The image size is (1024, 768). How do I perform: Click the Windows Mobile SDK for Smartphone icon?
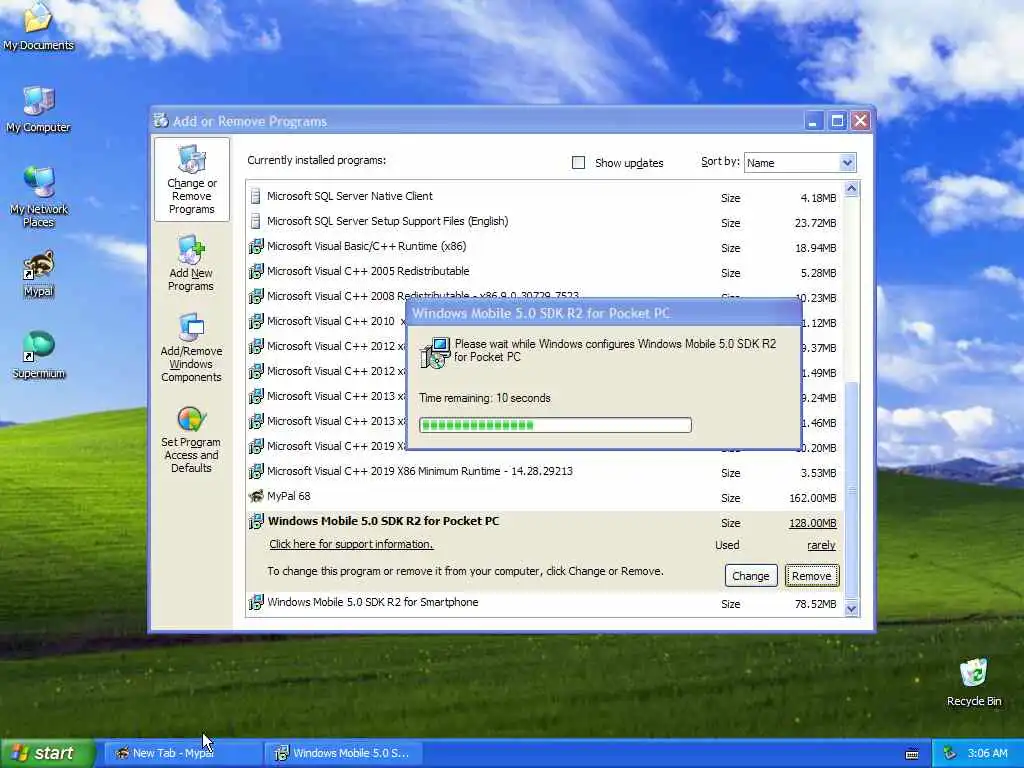pos(256,602)
